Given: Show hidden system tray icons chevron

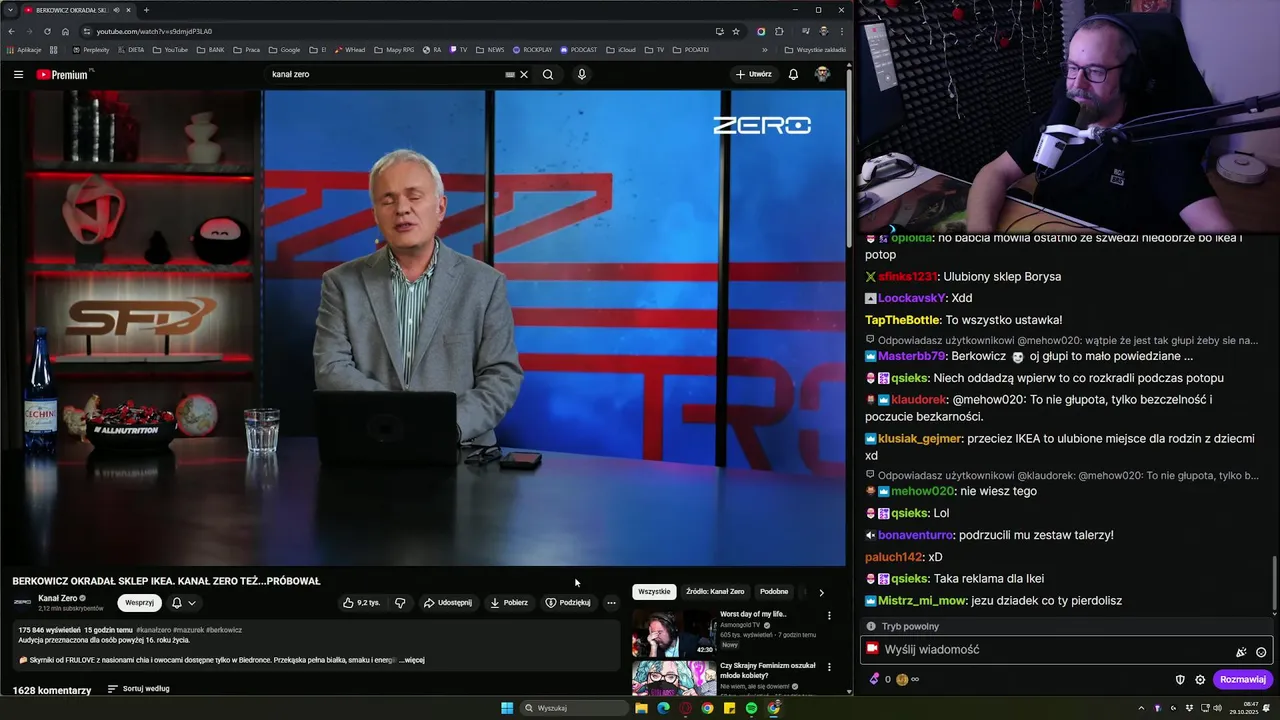Looking at the screenshot, I should (x=1141, y=708).
